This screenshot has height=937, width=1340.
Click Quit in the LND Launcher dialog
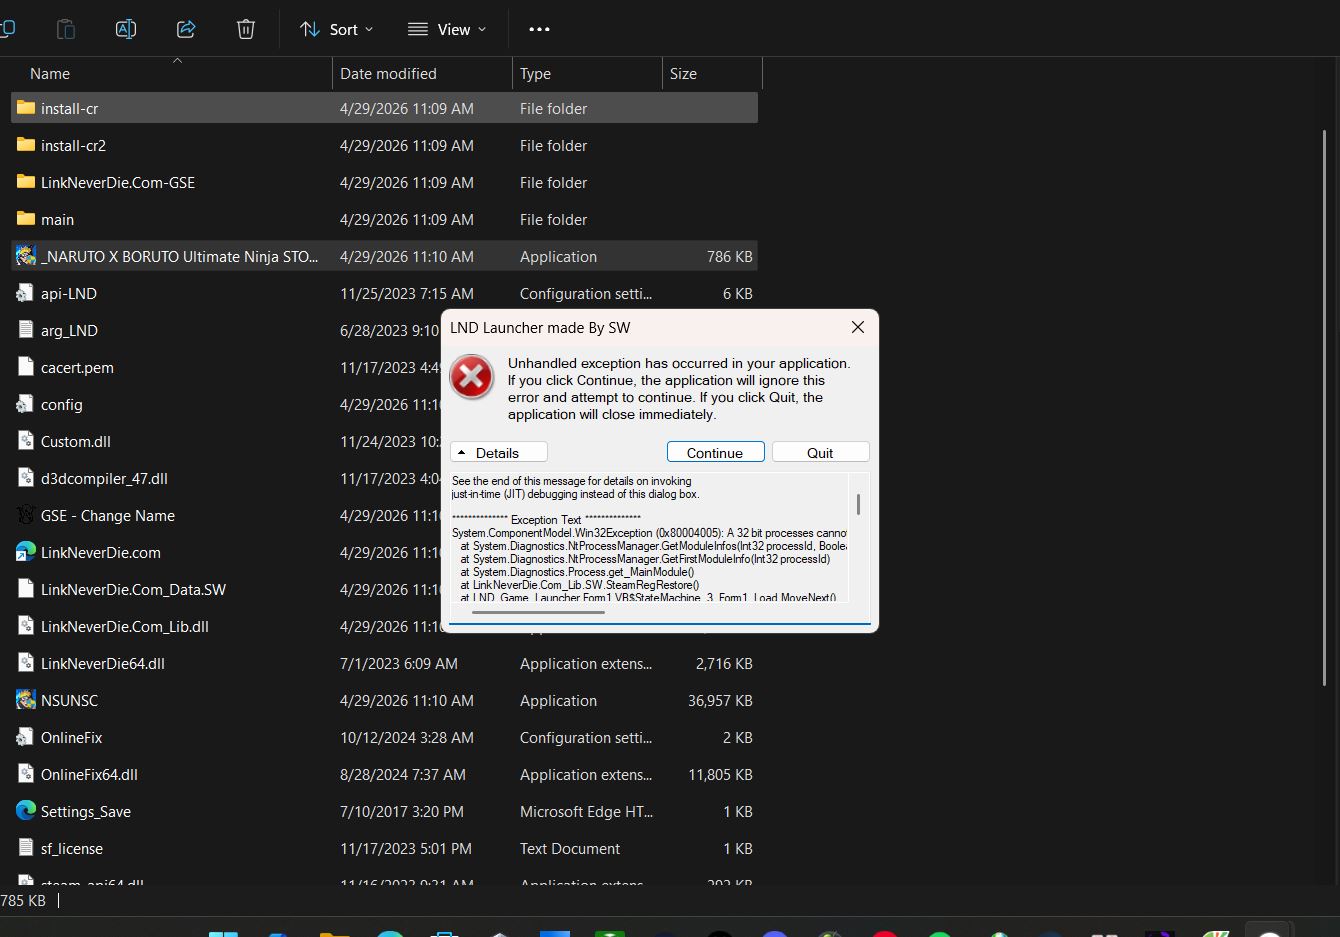[820, 452]
